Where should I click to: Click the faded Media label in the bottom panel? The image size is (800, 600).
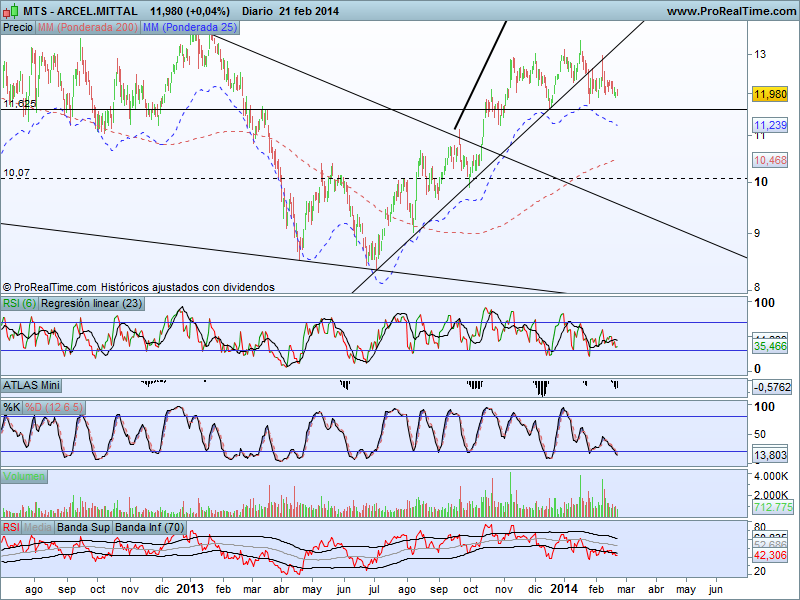click(38, 527)
